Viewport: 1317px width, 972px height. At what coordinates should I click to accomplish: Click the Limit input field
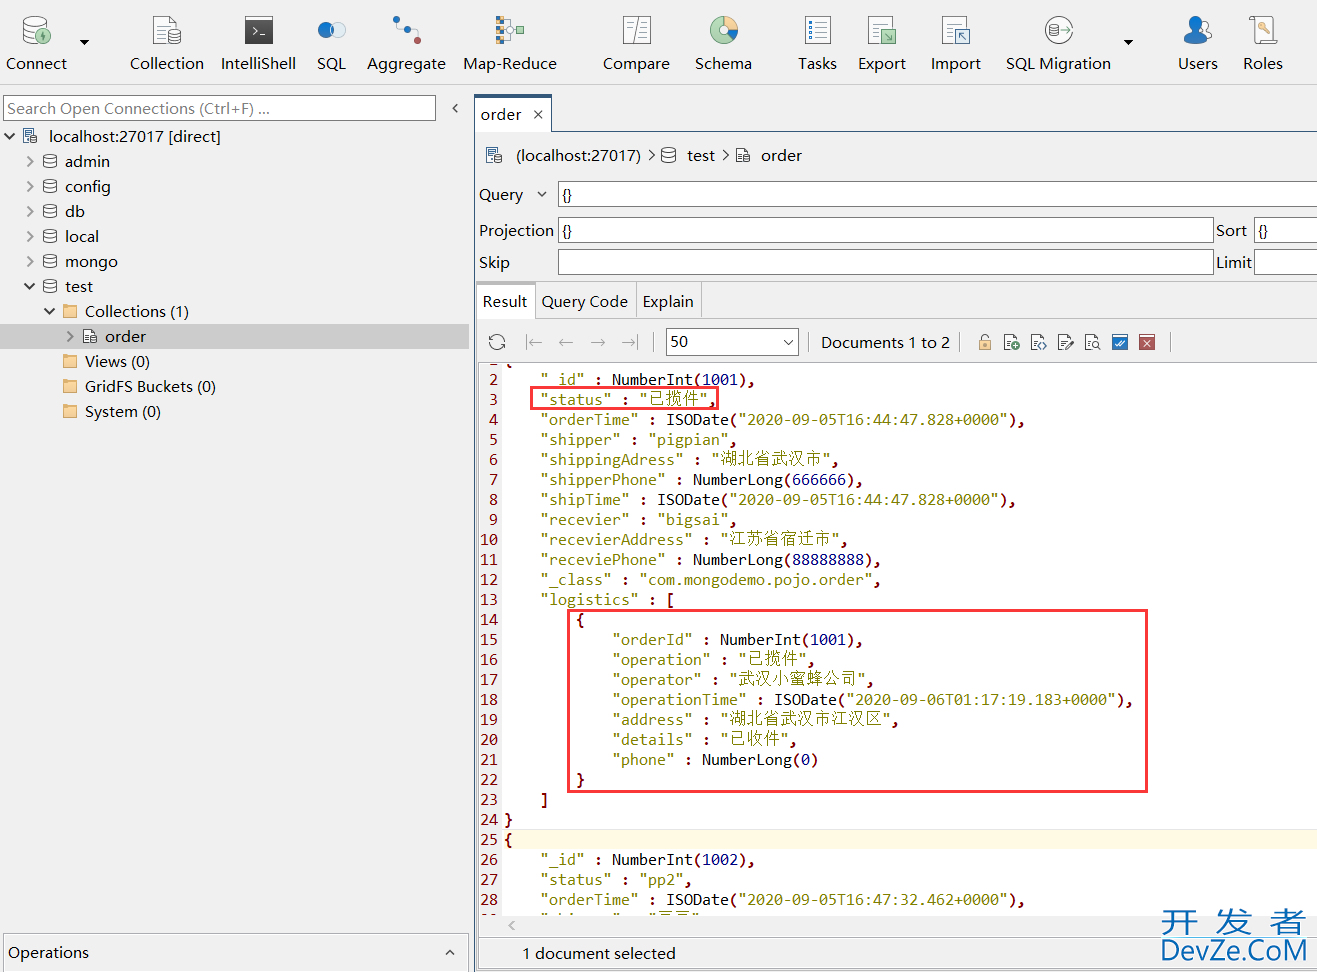[1285, 262]
